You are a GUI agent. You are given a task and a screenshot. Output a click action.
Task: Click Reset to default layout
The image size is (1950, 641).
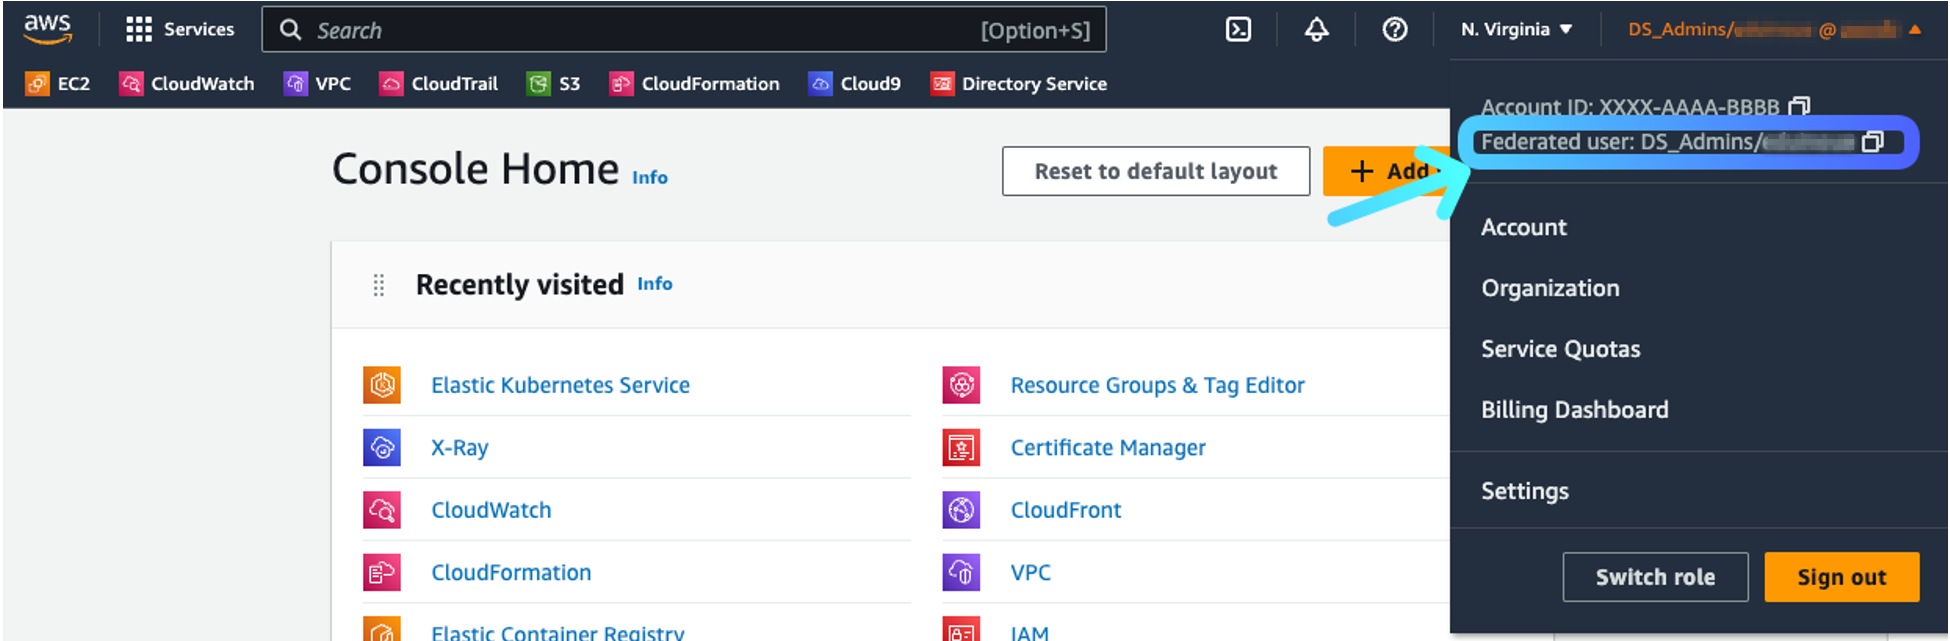1156,171
